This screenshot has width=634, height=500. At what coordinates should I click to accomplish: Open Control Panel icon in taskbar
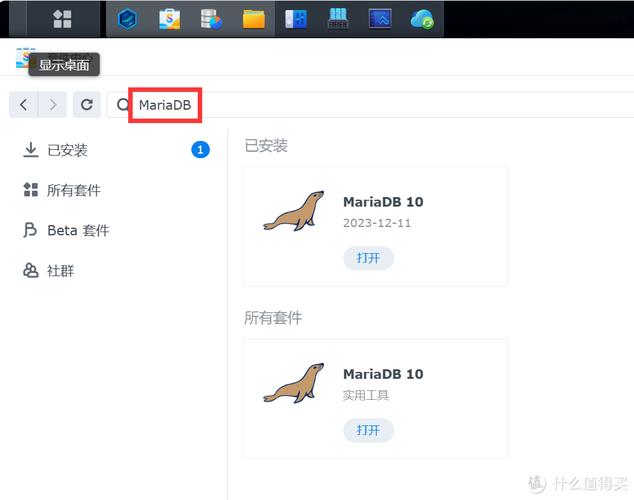[x=296, y=19]
